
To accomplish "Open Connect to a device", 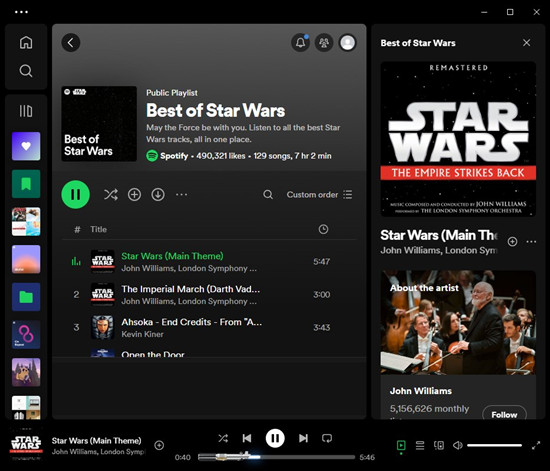I will (439, 445).
